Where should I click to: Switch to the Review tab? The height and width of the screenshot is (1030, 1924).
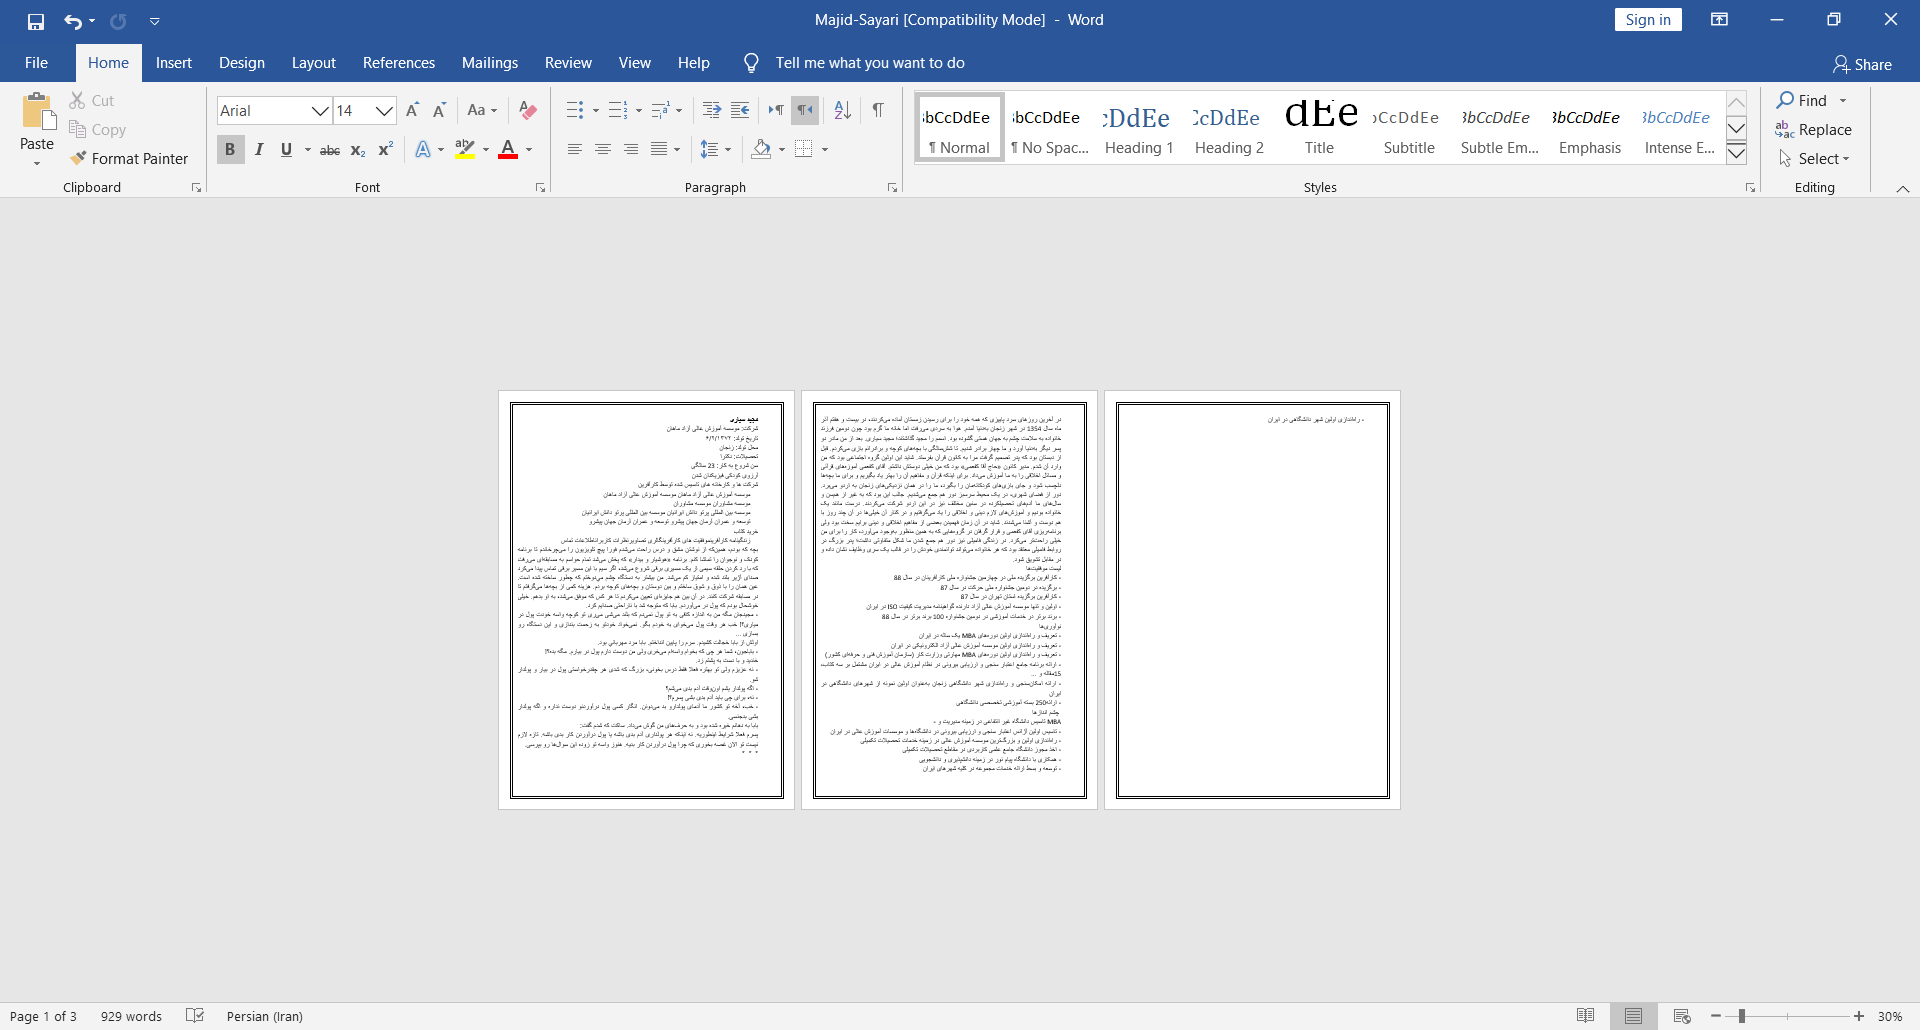point(568,63)
